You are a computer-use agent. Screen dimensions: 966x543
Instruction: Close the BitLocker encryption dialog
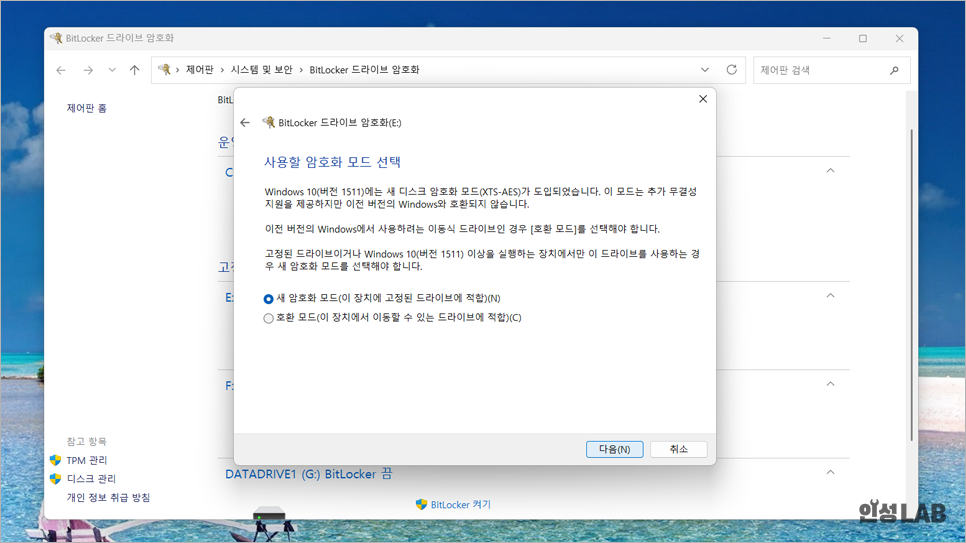702,99
